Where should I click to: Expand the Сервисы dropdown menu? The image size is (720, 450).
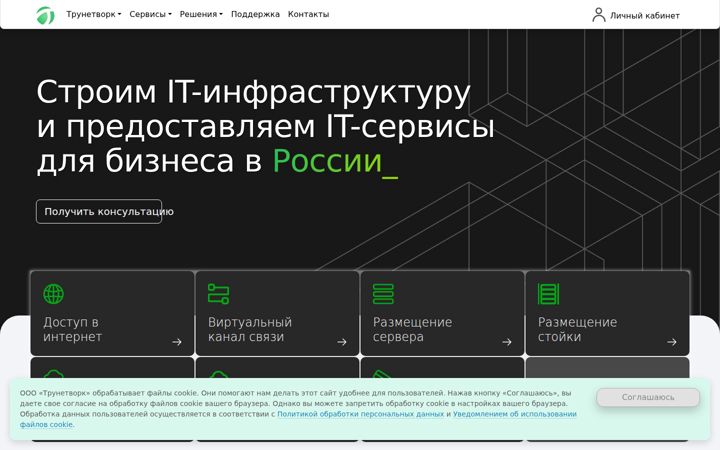(150, 14)
